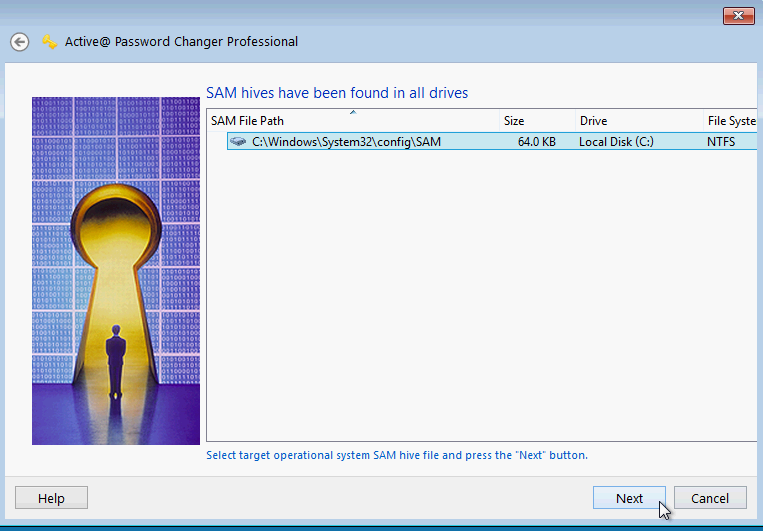Sort by File System column header

pyautogui.click(x=730, y=120)
